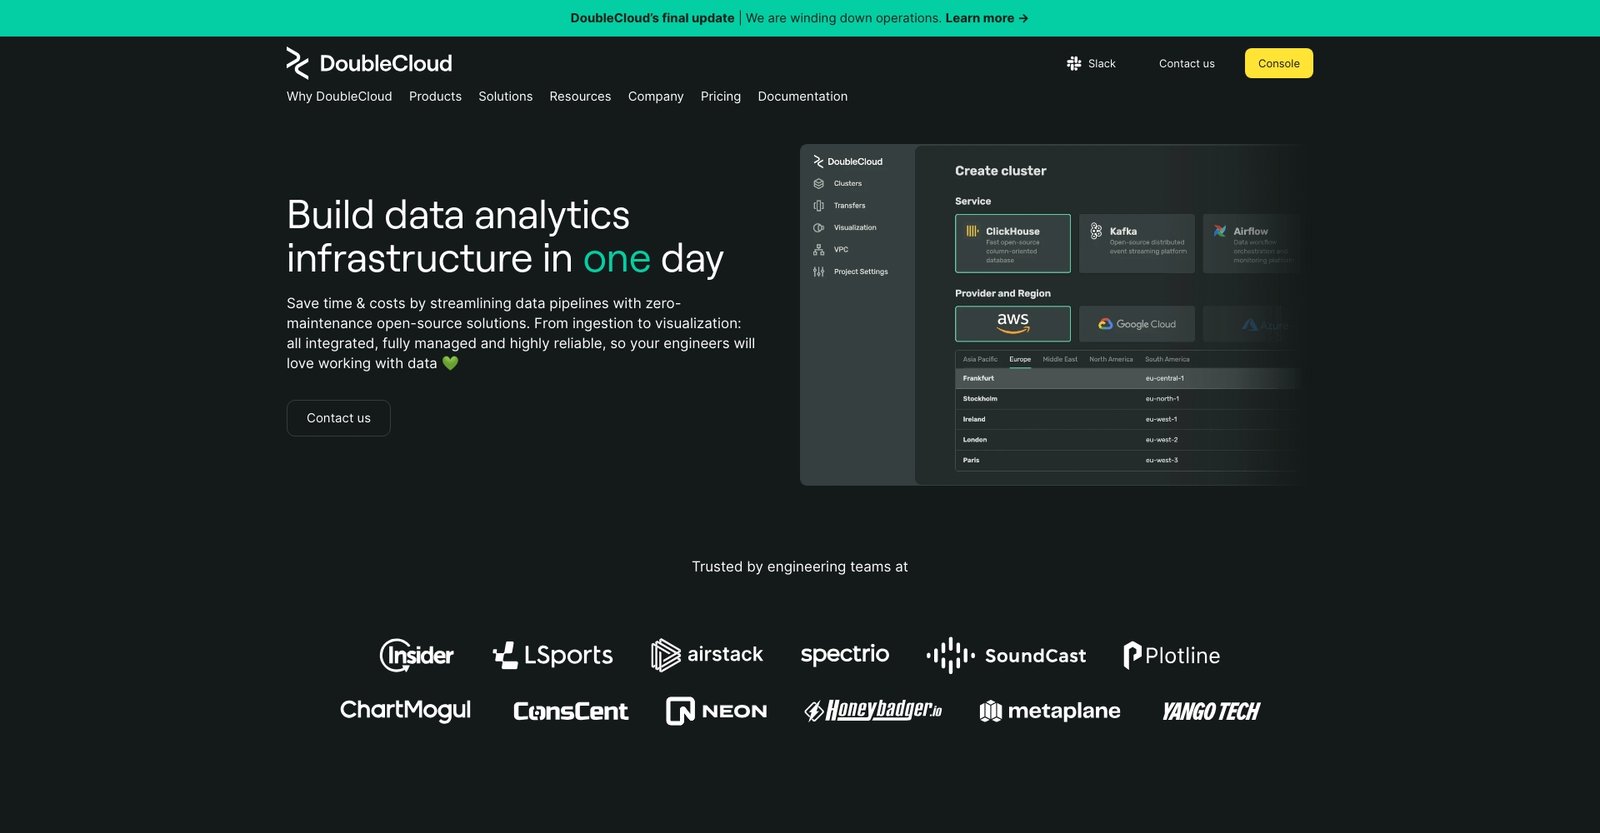
Task: Click Project Settings icon in preview sidebar
Action: tap(819, 272)
